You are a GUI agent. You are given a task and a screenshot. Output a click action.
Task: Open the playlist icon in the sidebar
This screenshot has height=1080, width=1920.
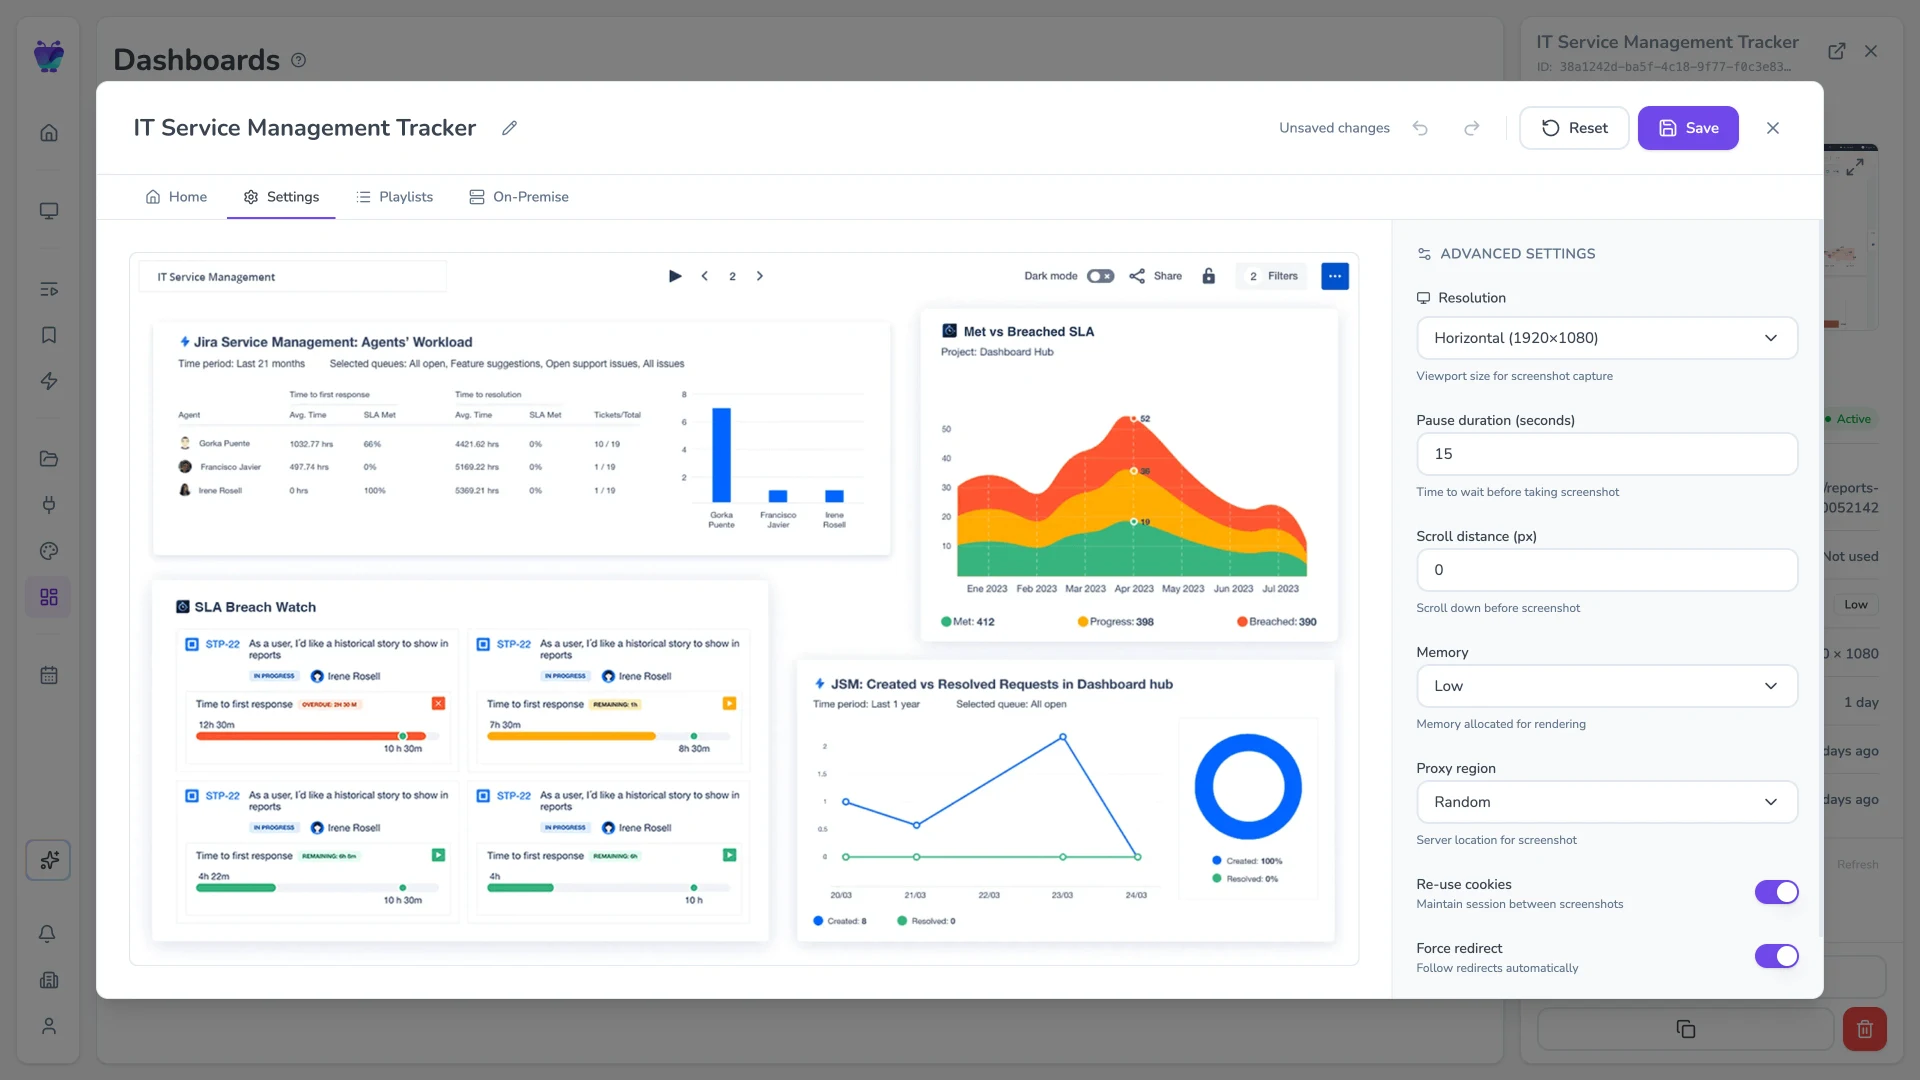point(49,289)
